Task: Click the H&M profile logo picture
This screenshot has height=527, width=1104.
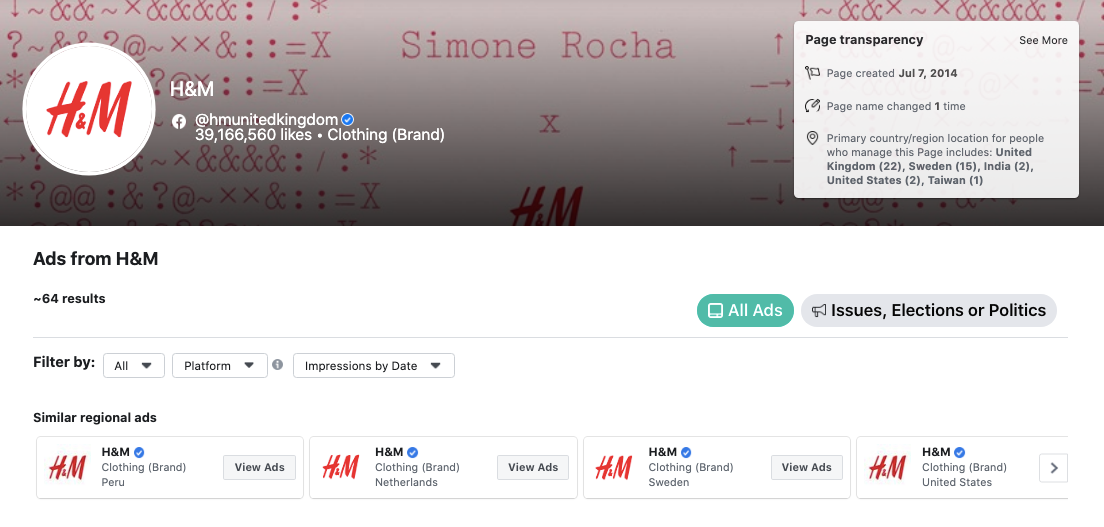Action: click(89, 109)
